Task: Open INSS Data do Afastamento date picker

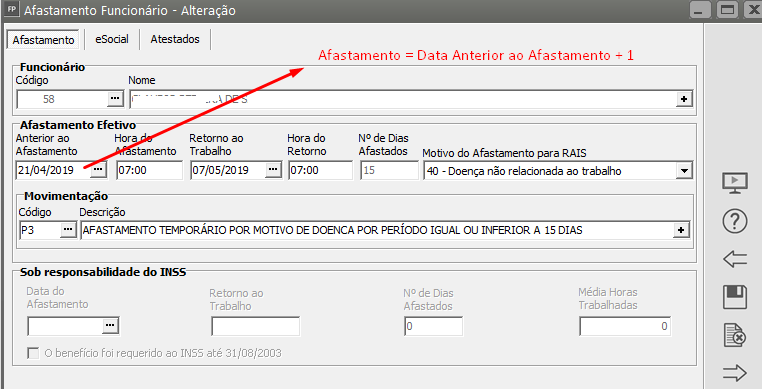Action: click(111, 326)
